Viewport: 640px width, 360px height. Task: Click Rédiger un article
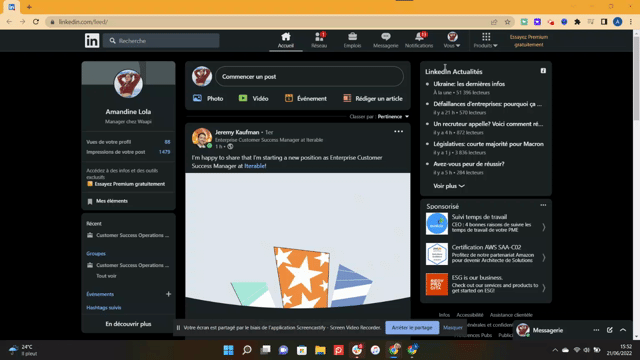[x=373, y=98]
